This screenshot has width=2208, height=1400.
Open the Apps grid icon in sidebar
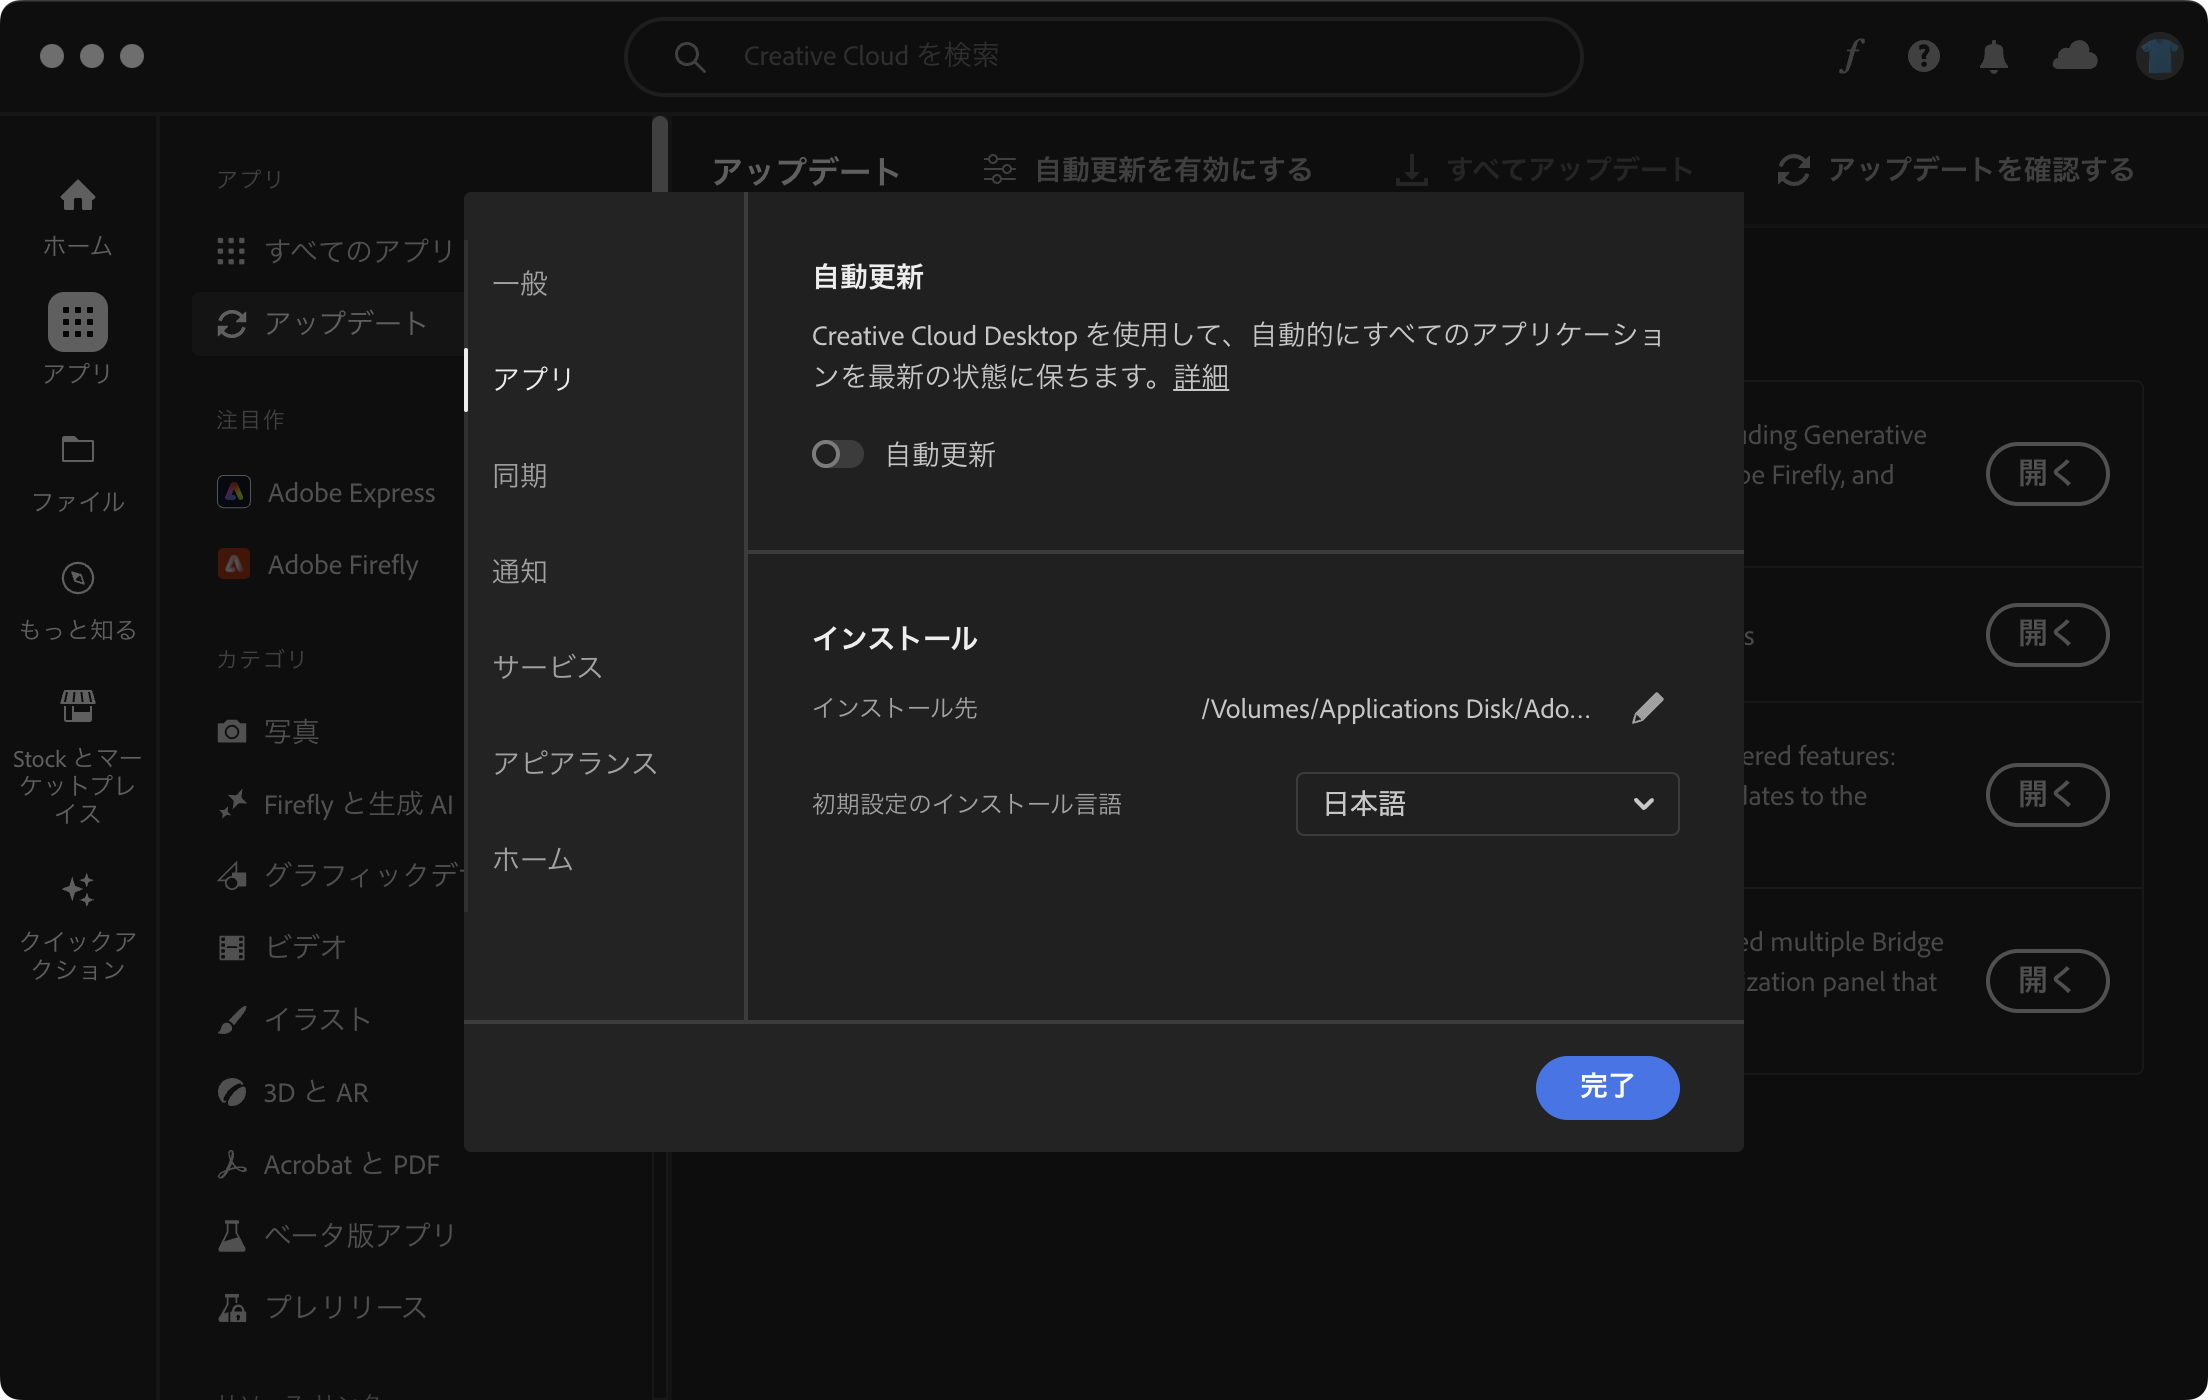78,322
